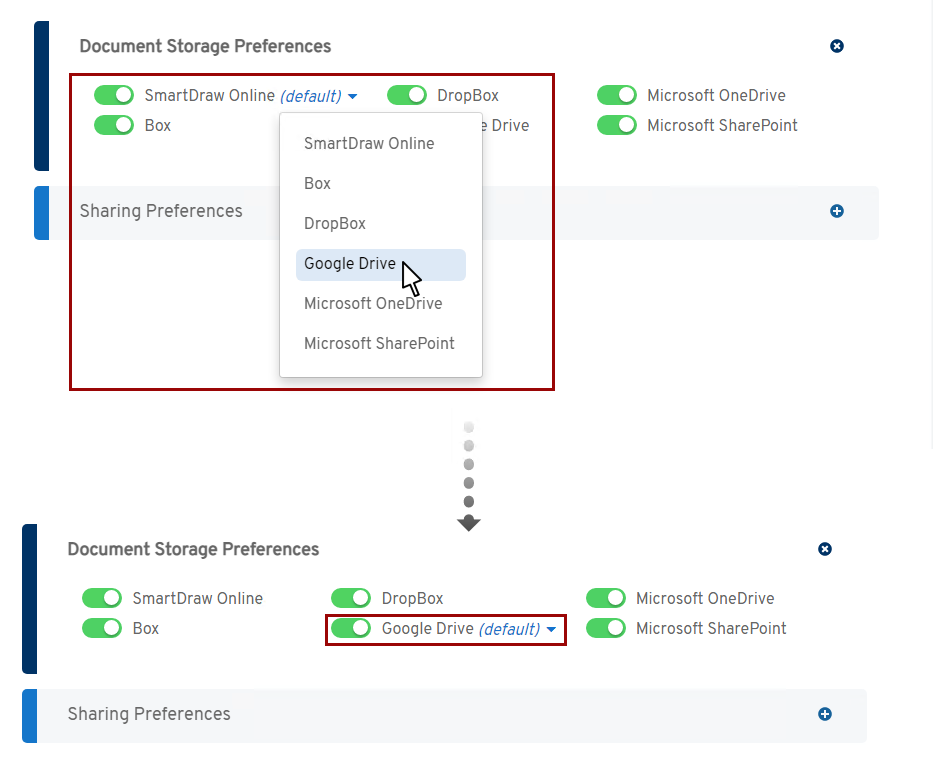The height and width of the screenshot is (769, 933).
Task: Disable Microsoft SharePoint toggle next to Google Drive default
Action: point(606,629)
